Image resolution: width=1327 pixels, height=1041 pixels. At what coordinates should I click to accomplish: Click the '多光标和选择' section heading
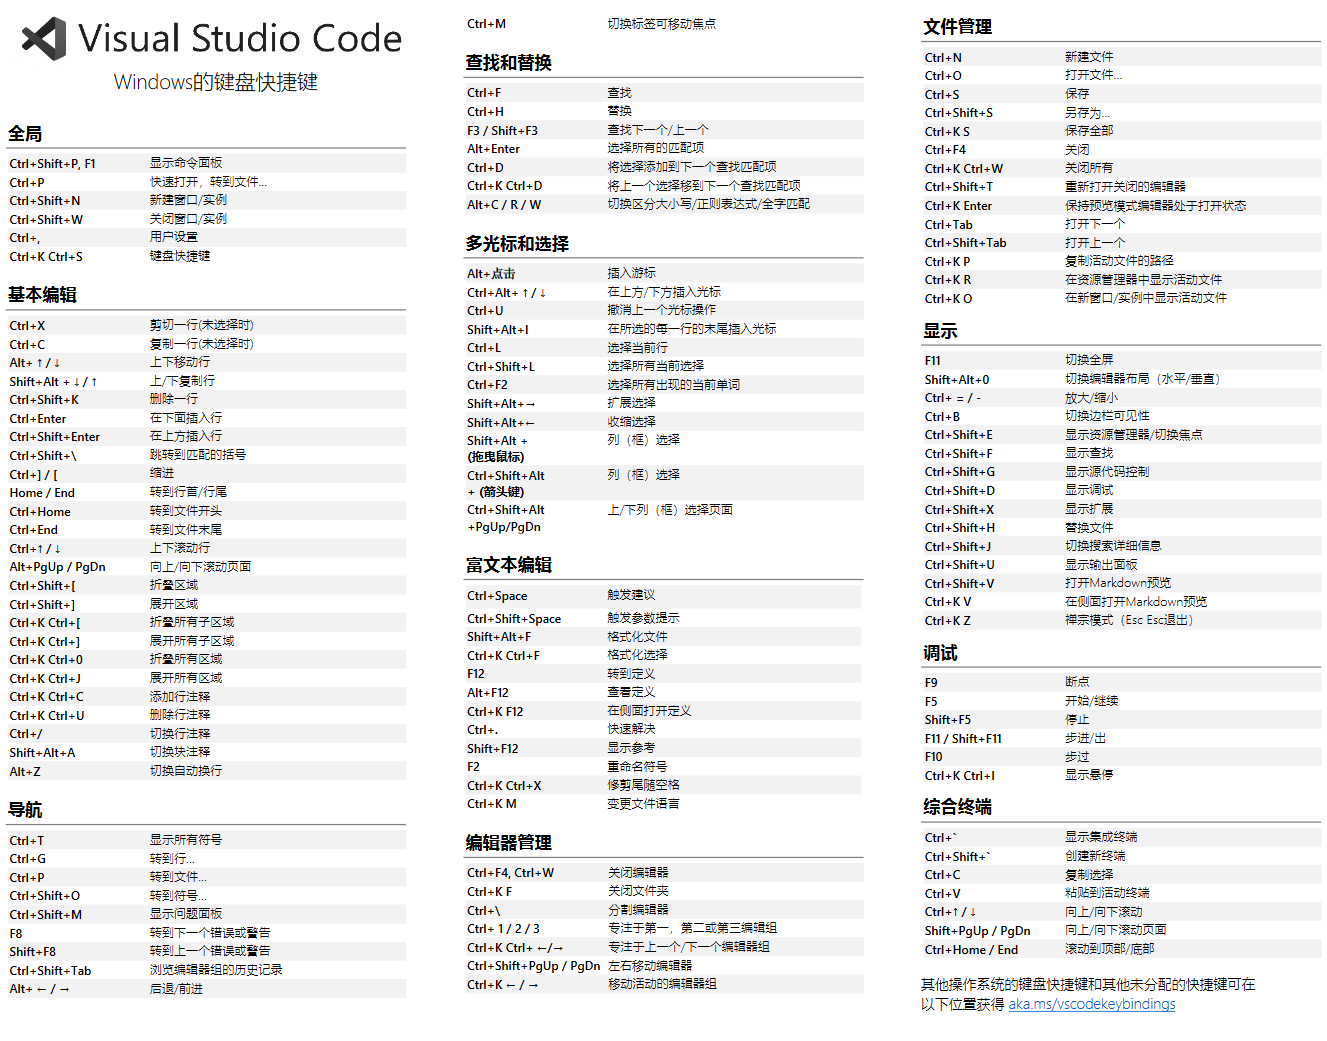517,244
